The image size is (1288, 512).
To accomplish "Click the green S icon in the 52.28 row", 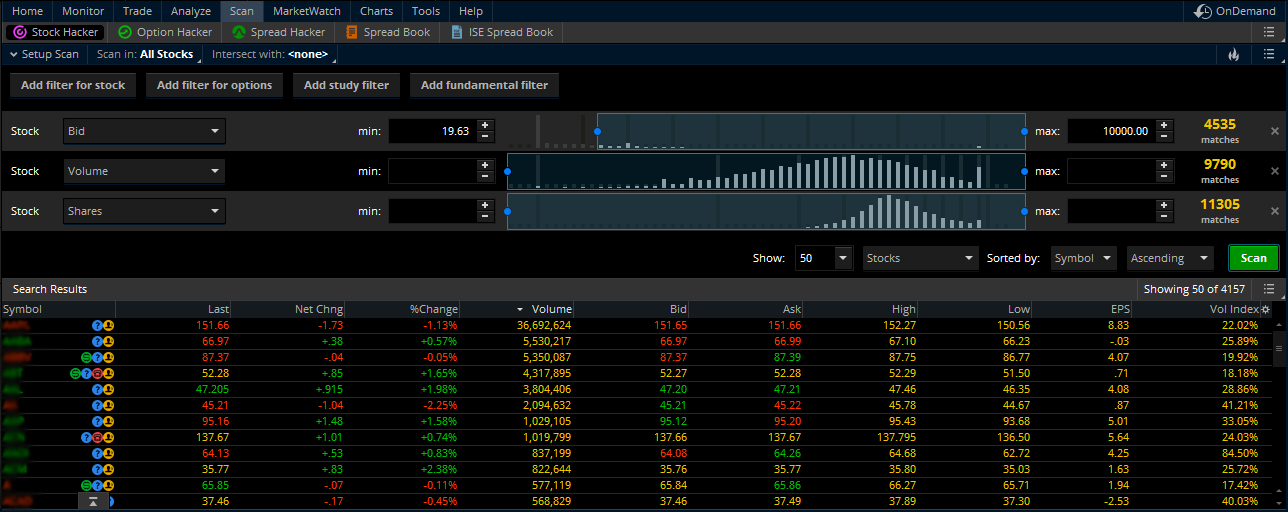I will pos(75,373).
